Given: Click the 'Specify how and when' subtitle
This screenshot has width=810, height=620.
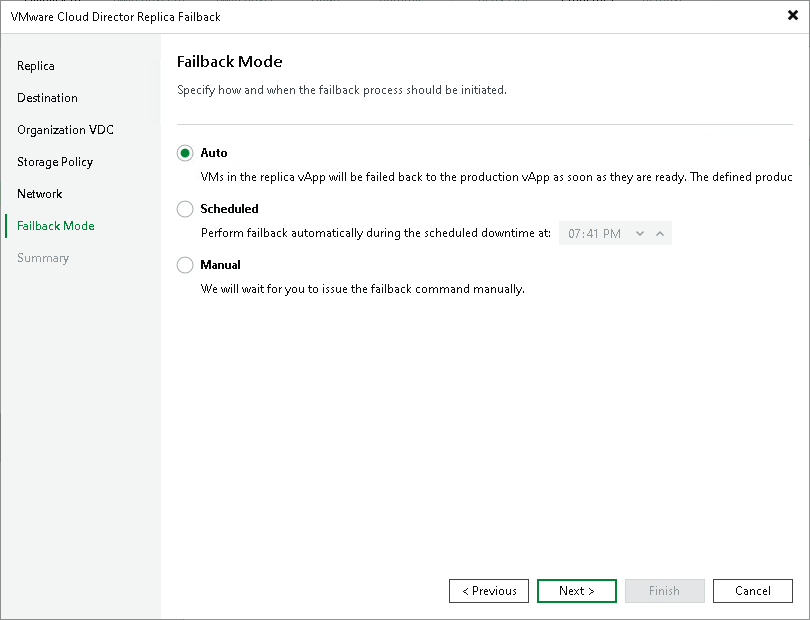Looking at the screenshot, I should [x=341, y=90].
